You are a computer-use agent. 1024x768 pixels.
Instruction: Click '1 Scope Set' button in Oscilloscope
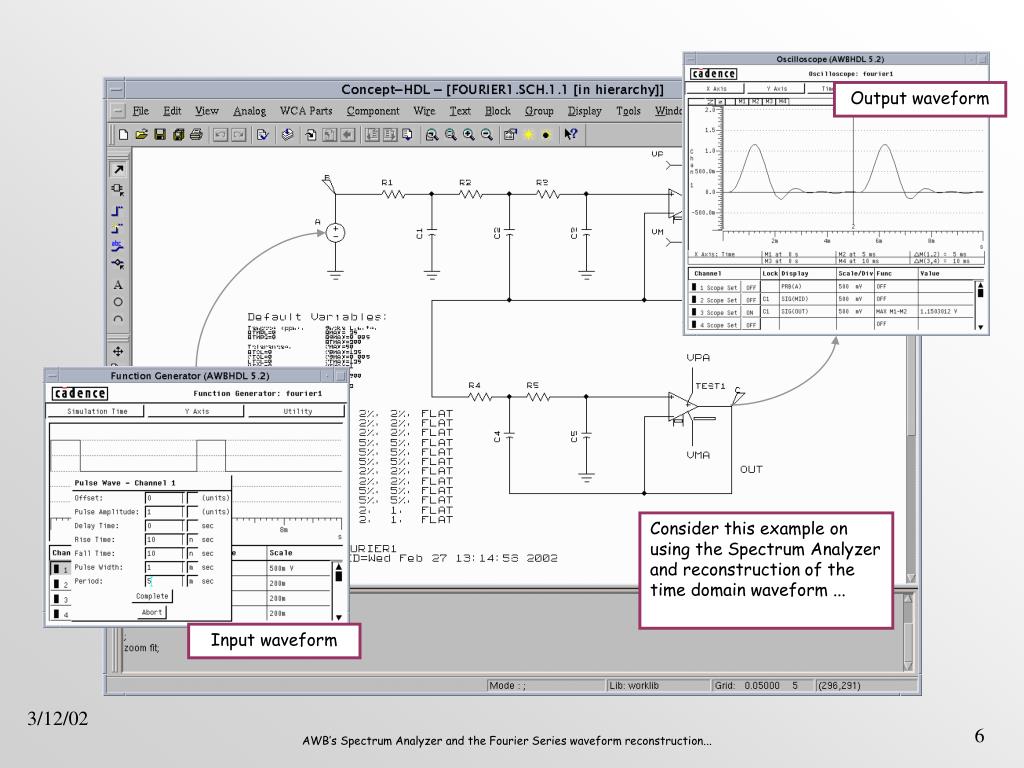tap(716, 287)
